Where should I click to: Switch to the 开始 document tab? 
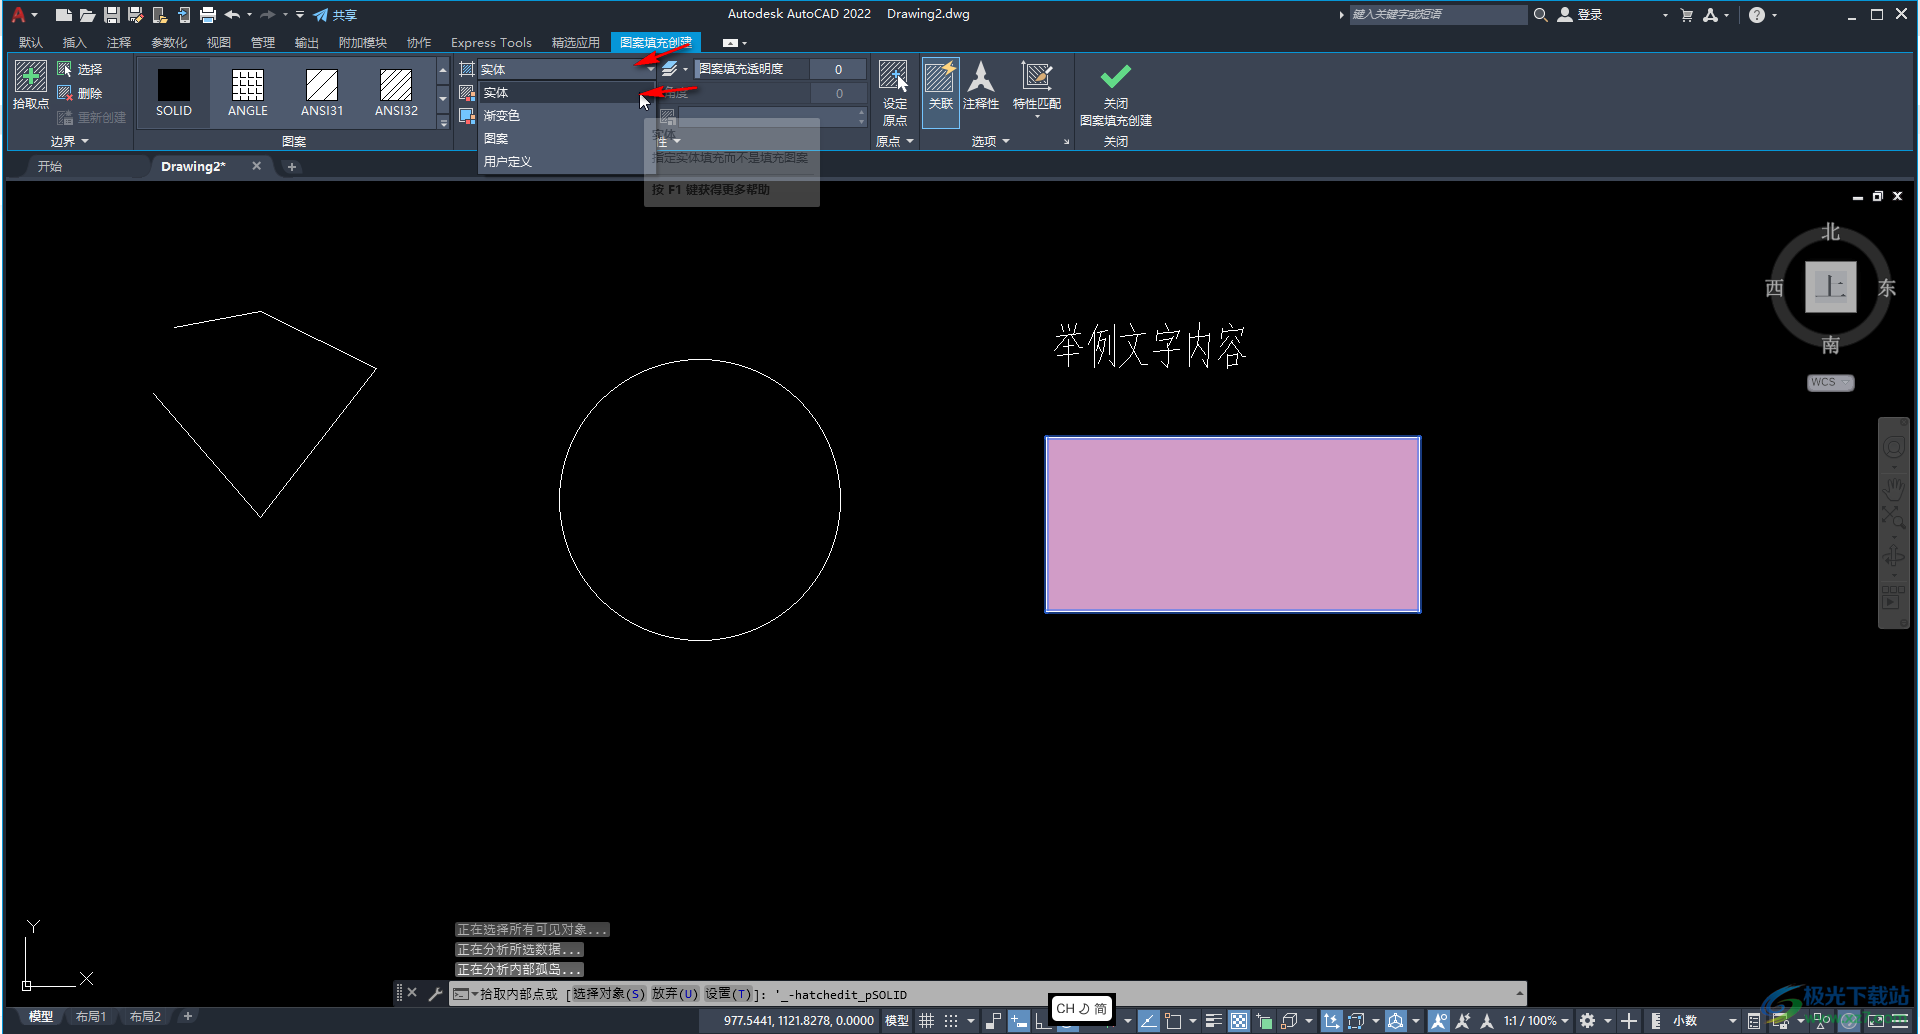[50, 166]
